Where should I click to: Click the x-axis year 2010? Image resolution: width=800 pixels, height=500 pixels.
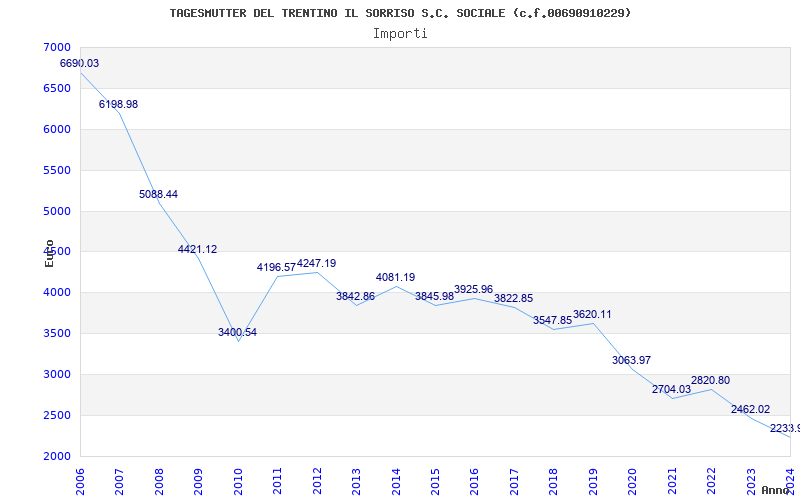(x=238, y=481)
